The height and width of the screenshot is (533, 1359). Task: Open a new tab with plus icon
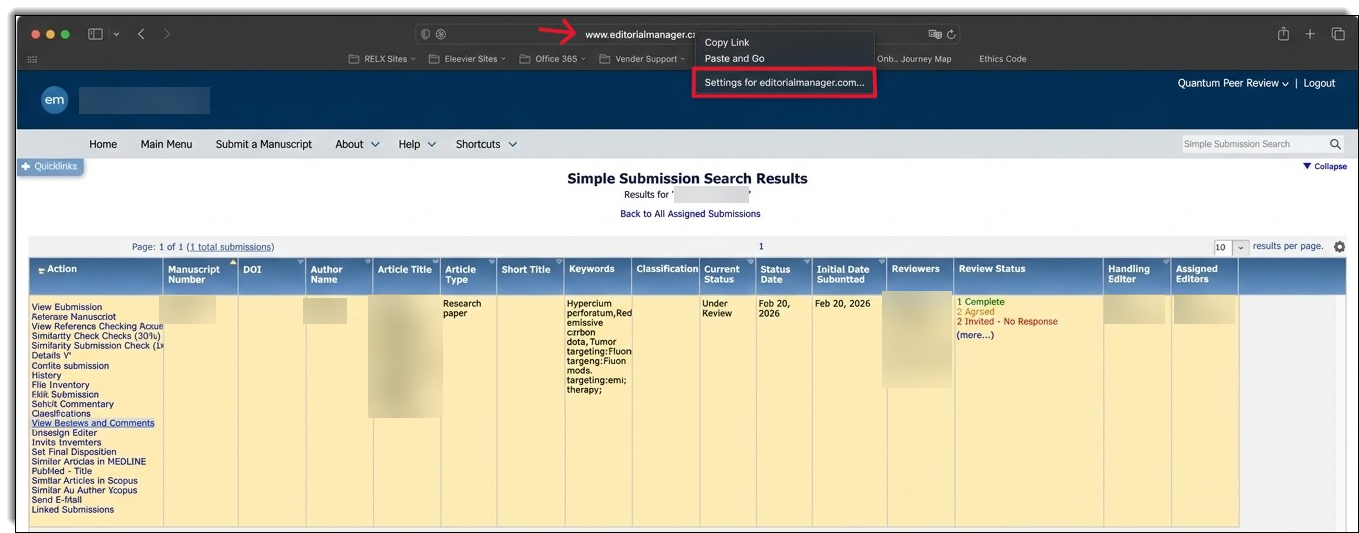(1310, 34)
